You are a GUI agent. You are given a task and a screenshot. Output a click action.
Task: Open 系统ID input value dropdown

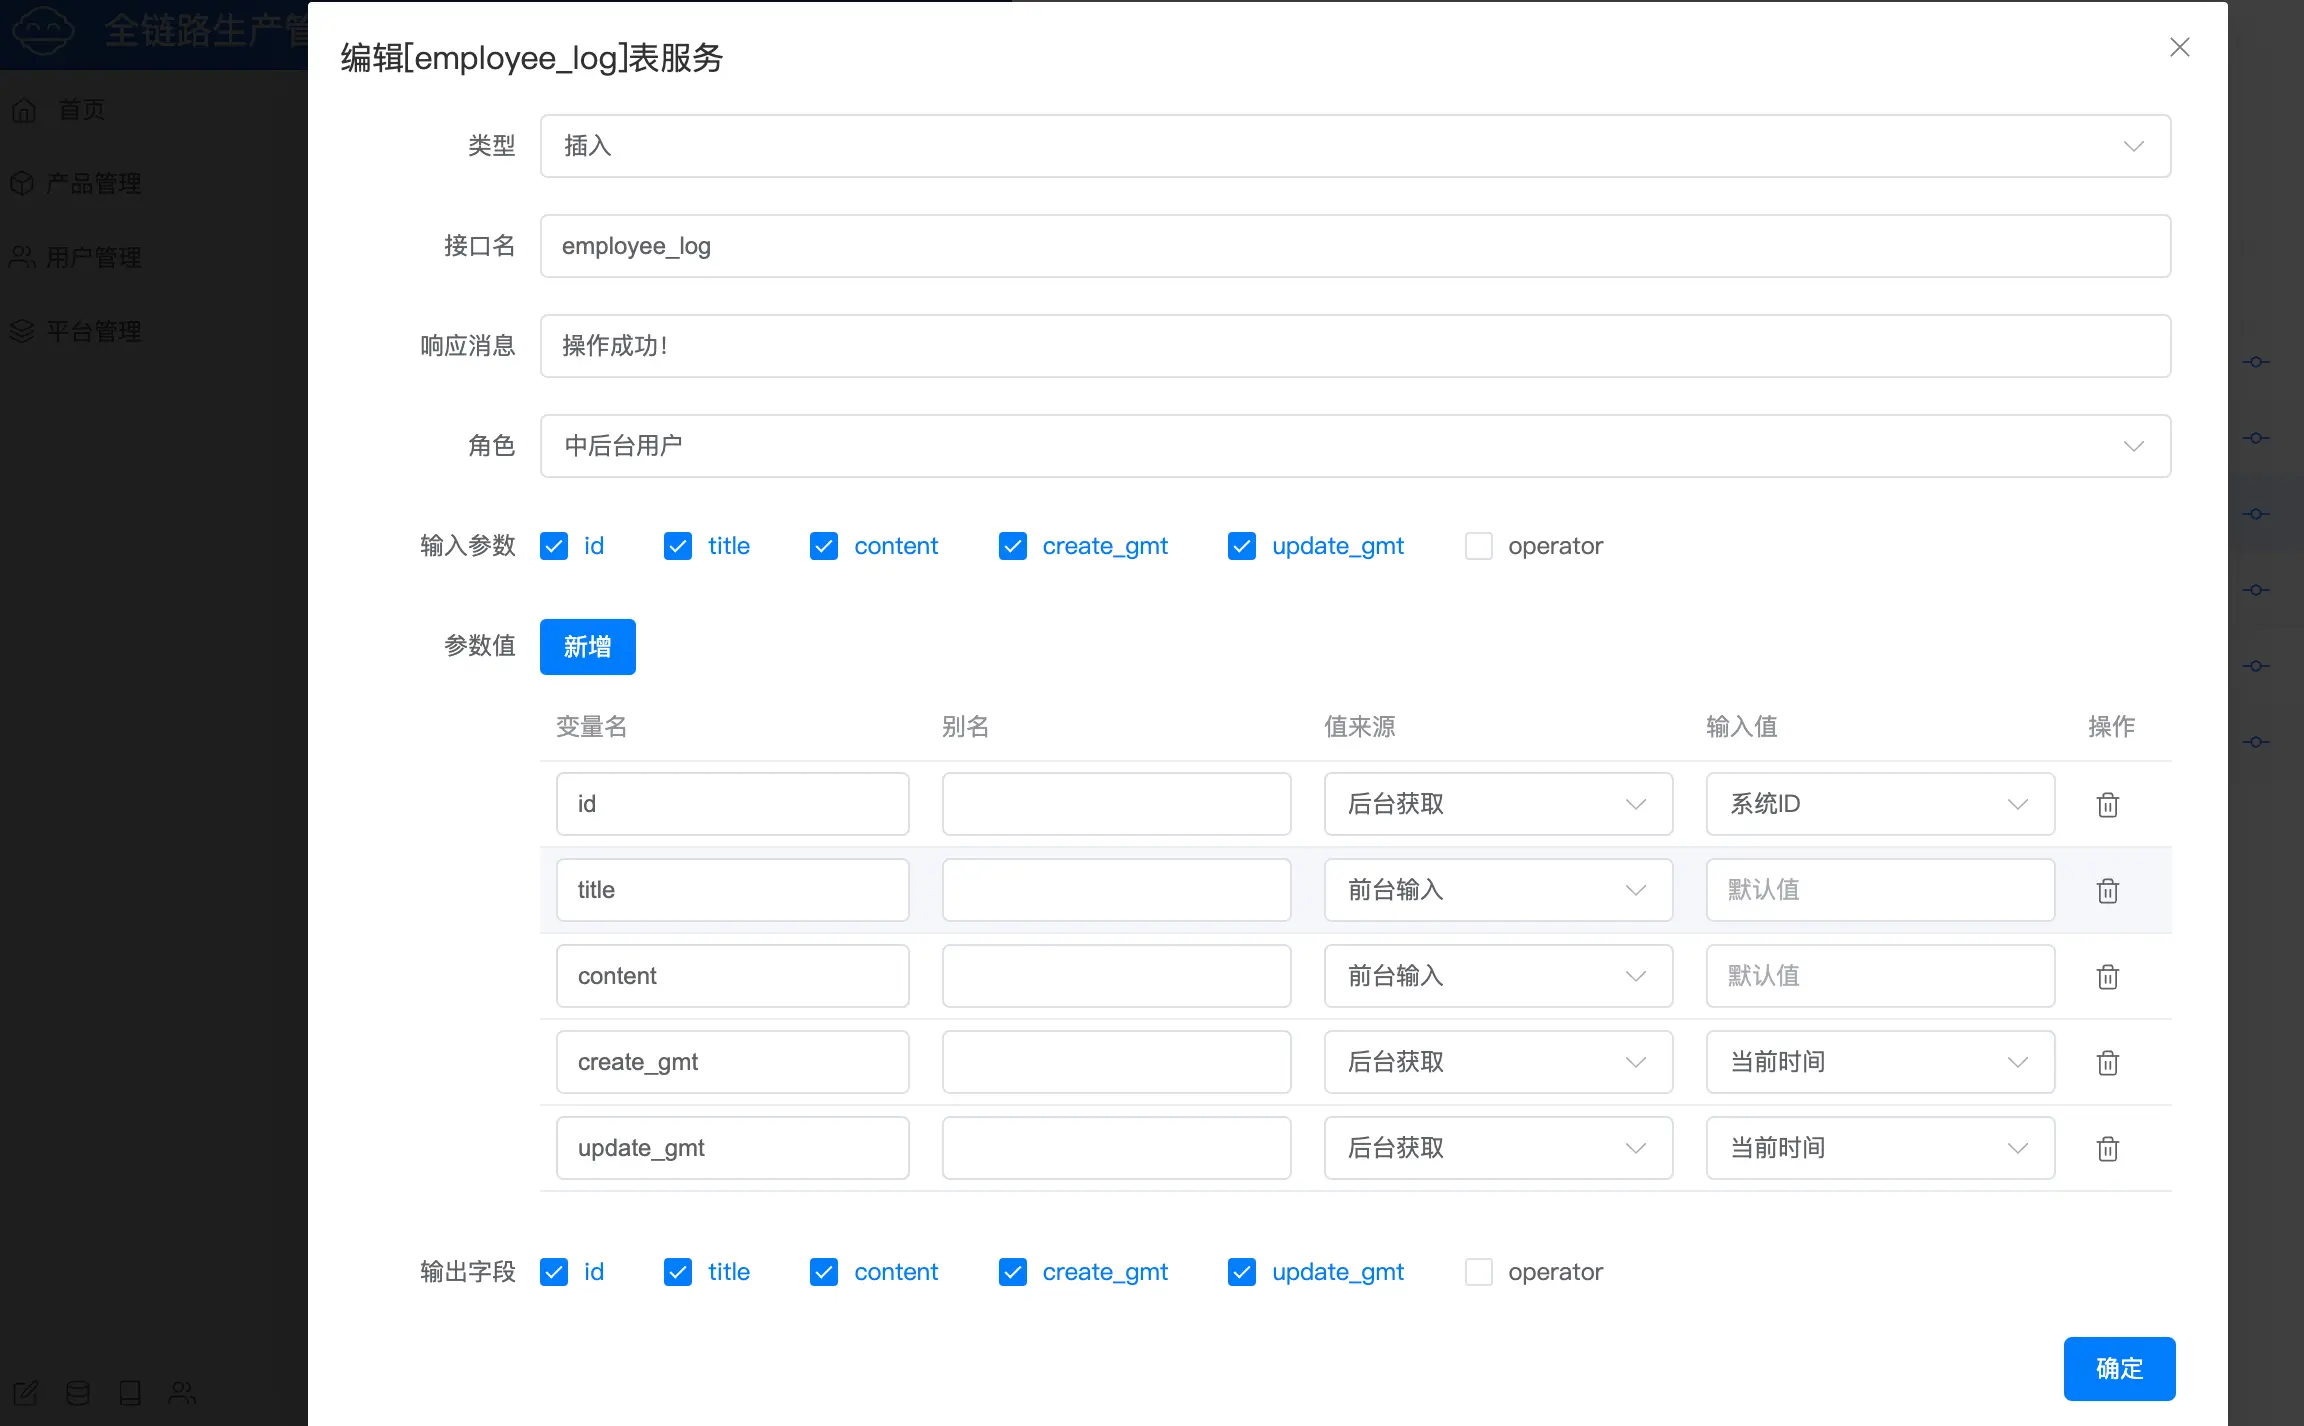click(x=1879, y=804)
